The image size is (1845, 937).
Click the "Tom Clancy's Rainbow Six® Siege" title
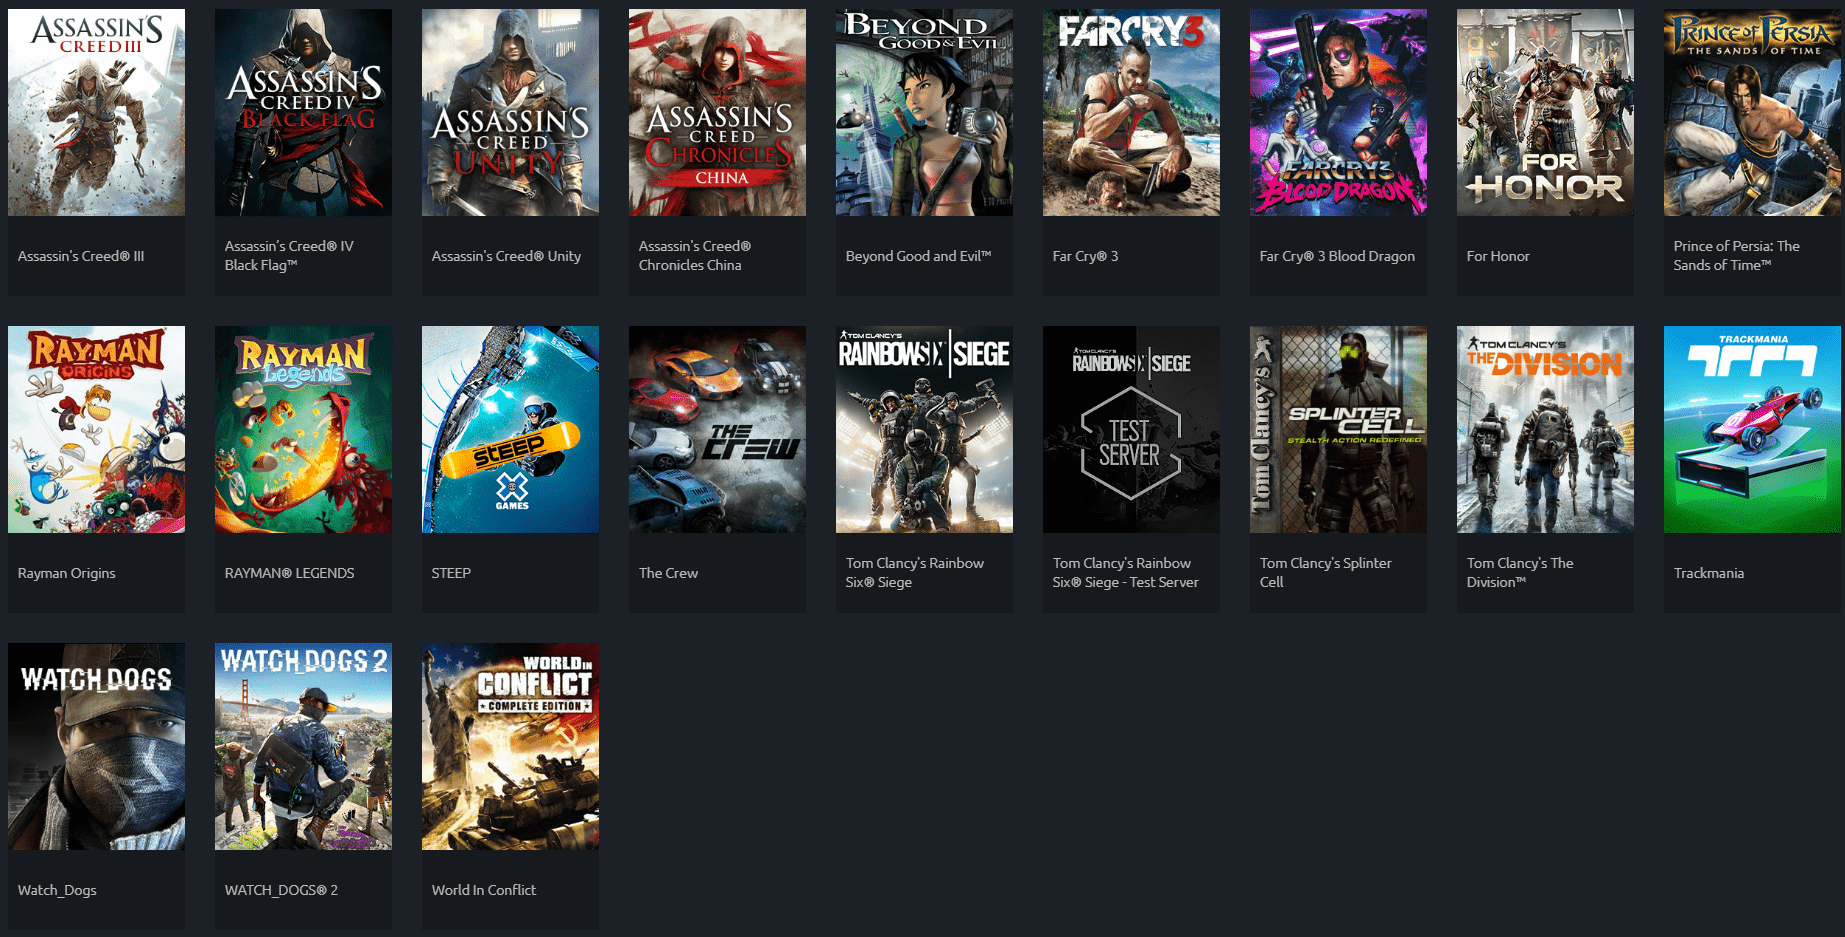click(915, 573)
